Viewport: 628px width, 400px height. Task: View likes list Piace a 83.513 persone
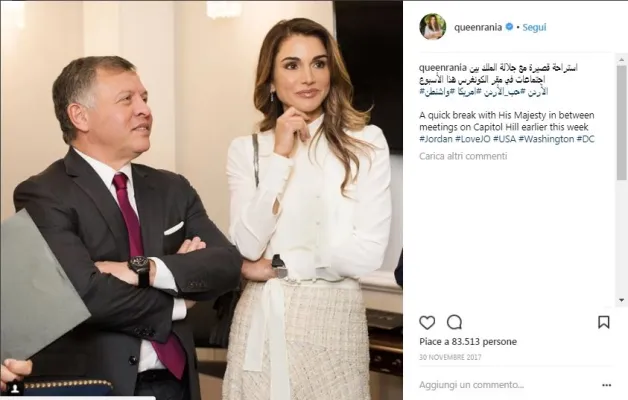(468, 342)
